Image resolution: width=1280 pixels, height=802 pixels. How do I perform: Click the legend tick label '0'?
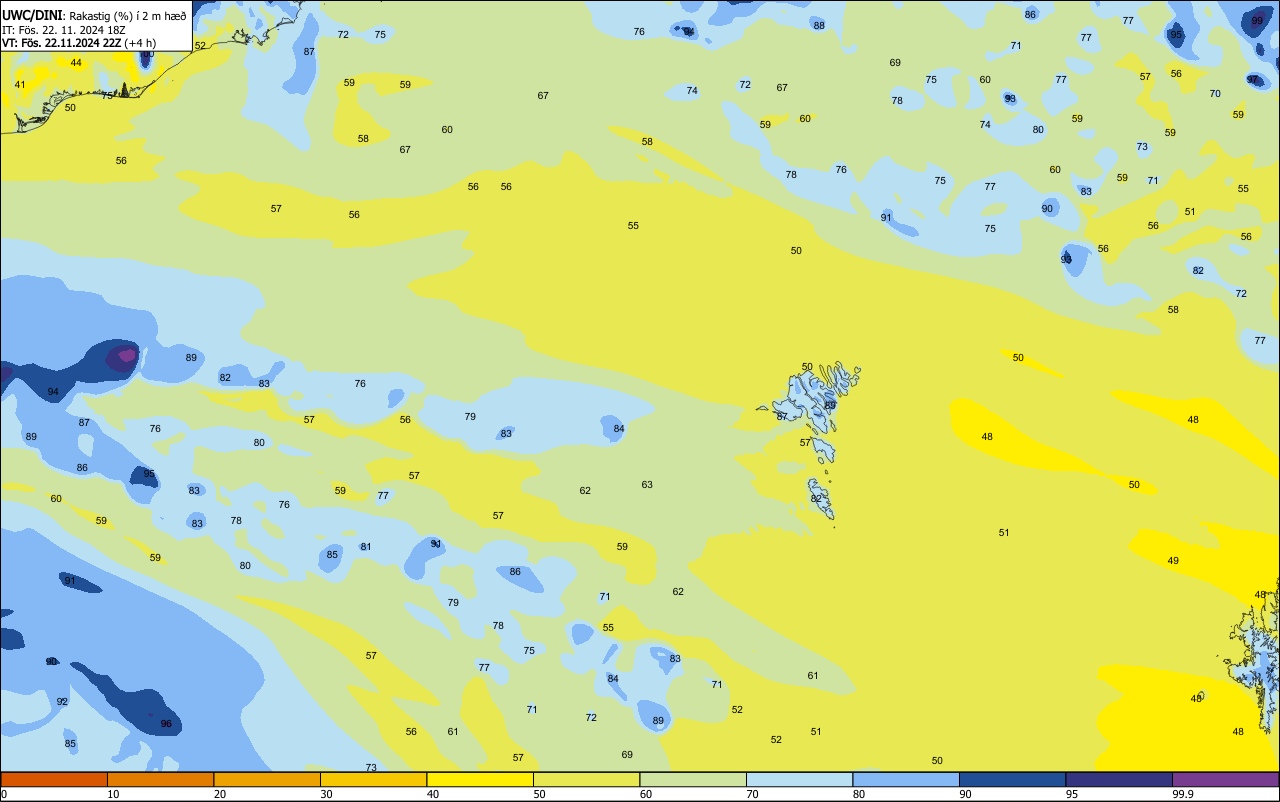(4, 794)
